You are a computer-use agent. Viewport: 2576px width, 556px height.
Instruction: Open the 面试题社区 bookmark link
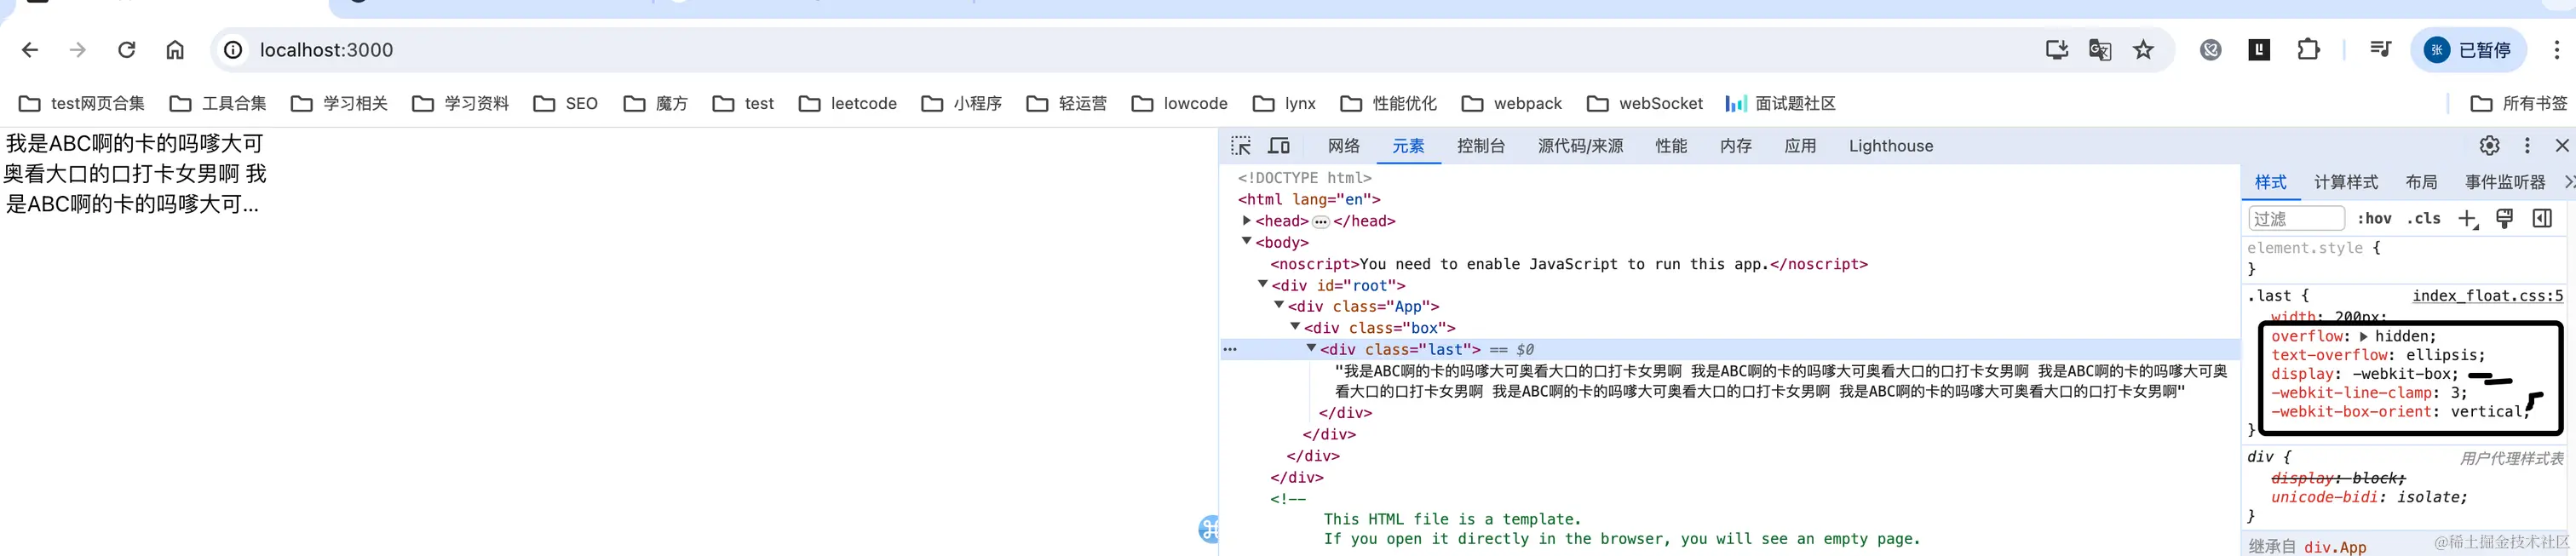[1780, 104]
